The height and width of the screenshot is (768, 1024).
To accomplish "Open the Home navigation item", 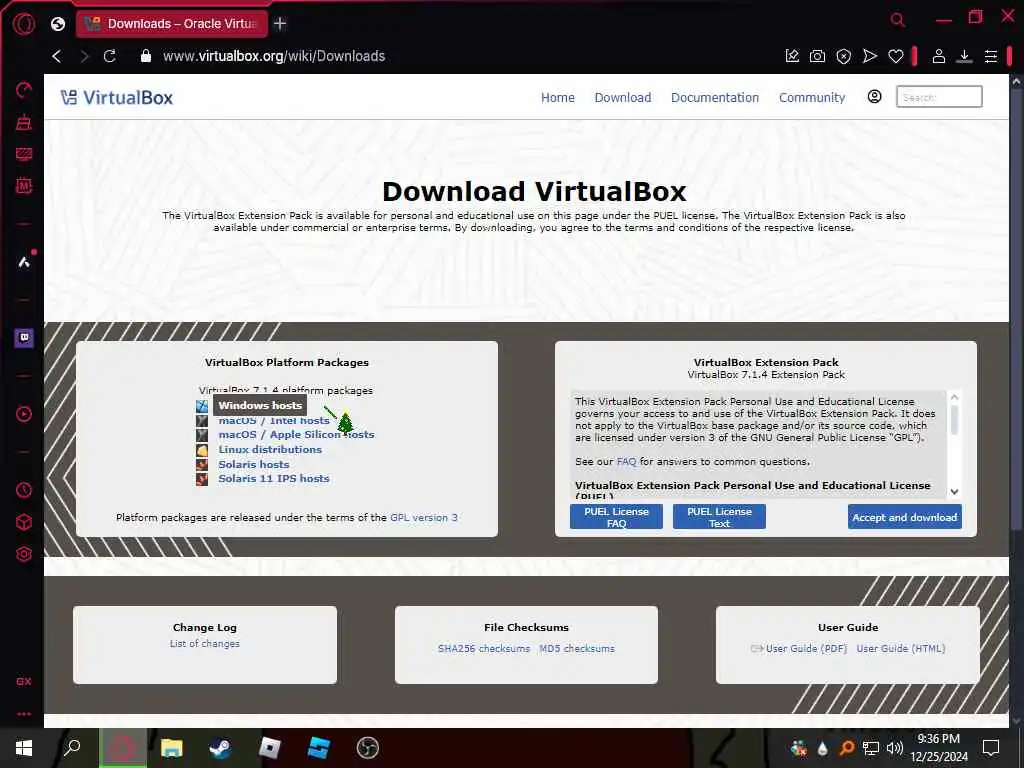I will coord(558,97).
